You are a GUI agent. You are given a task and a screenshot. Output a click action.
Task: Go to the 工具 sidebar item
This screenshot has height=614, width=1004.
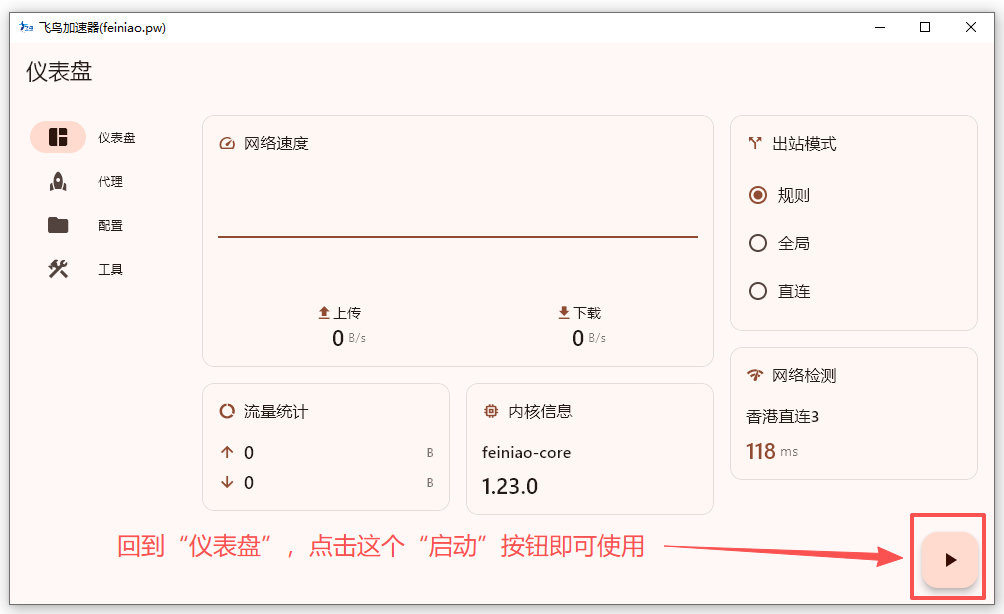coord(110,270)
